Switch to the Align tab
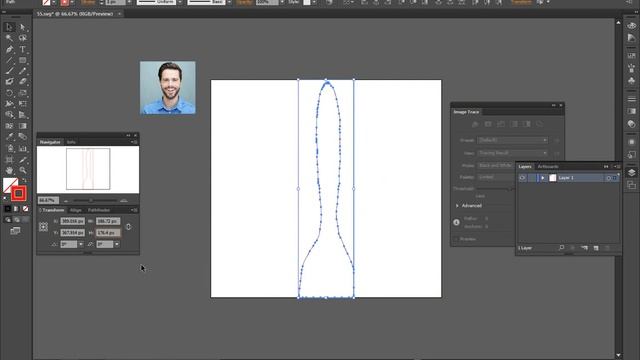This screenshot has height=360, width=640. coord(76,210)
